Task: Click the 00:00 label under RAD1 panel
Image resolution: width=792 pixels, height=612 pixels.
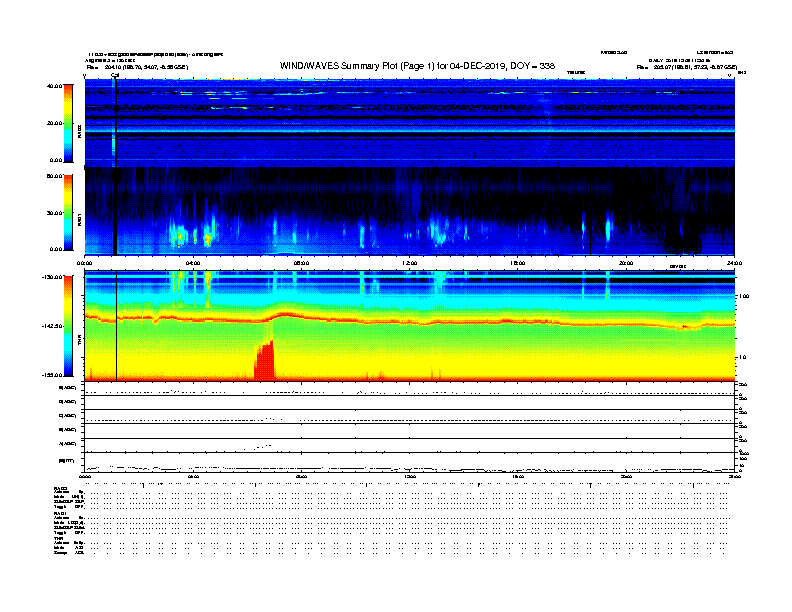Action: coord(85,263)
